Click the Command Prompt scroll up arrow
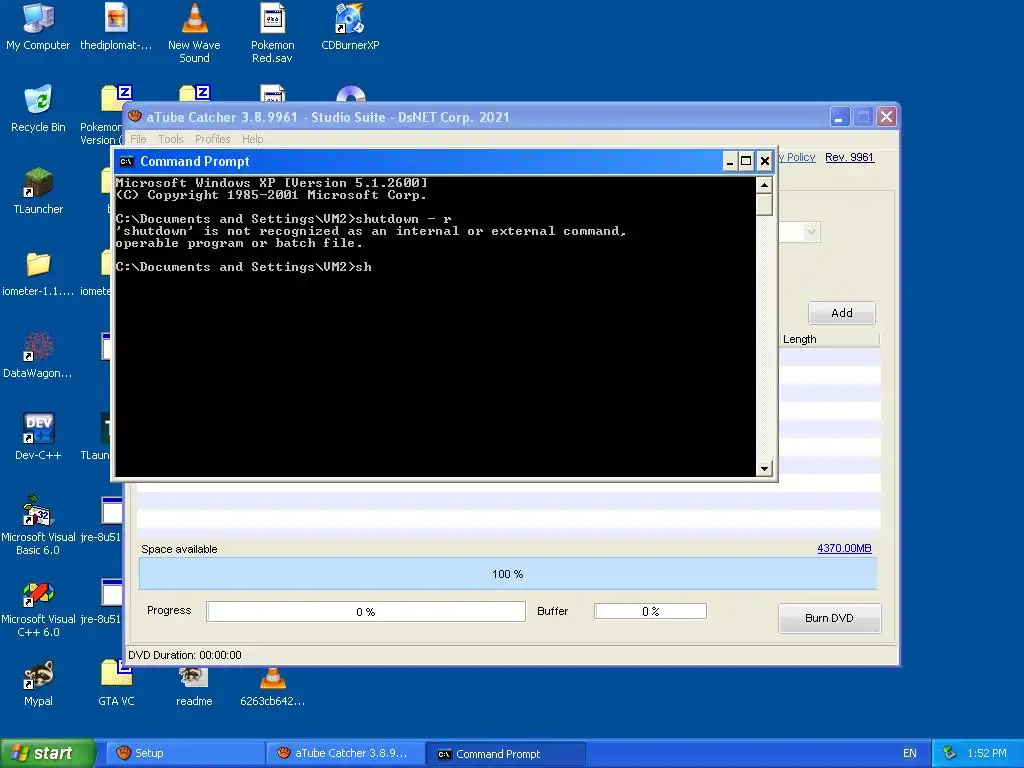 pyautogui.click(x=764, y=185)
